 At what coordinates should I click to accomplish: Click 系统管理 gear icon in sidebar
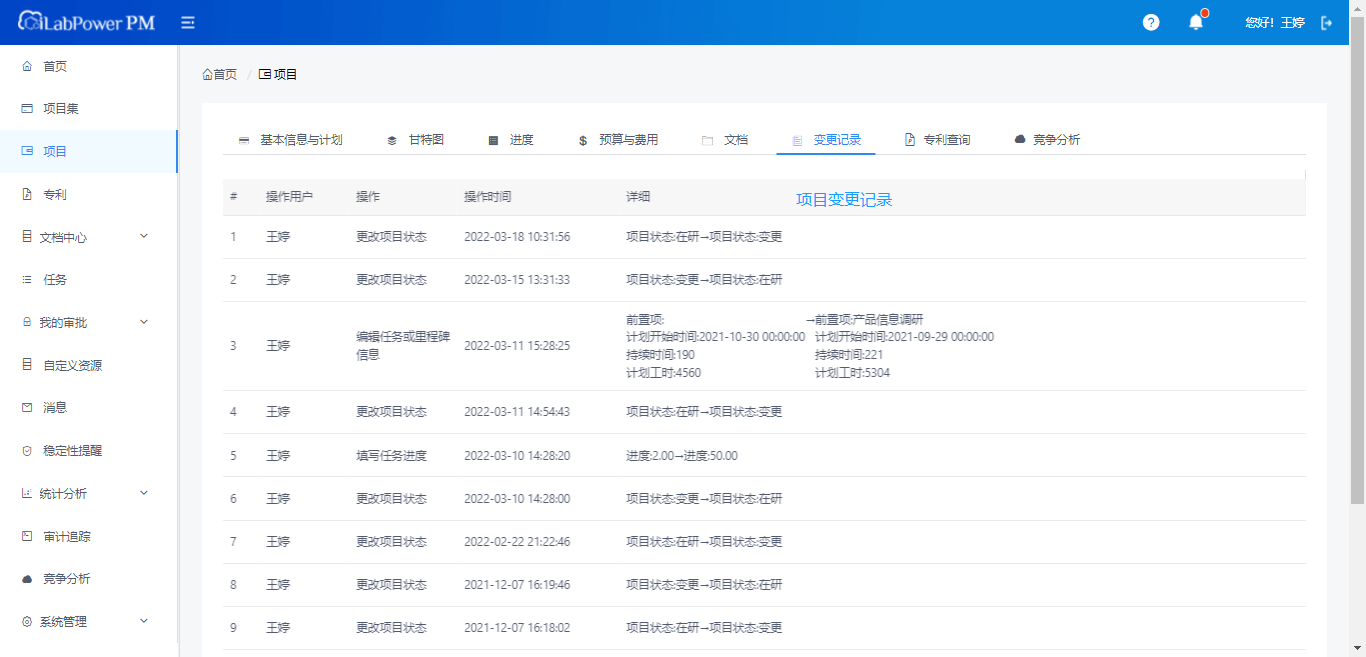tap(27, 622)
